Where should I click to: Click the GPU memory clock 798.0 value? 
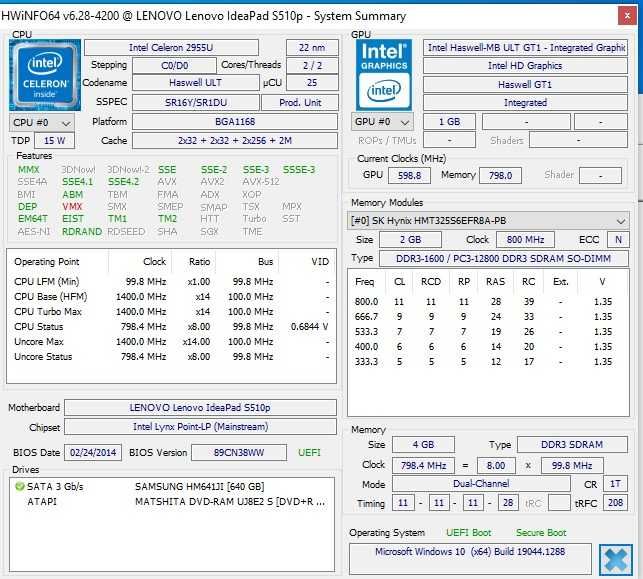(500, 176)
